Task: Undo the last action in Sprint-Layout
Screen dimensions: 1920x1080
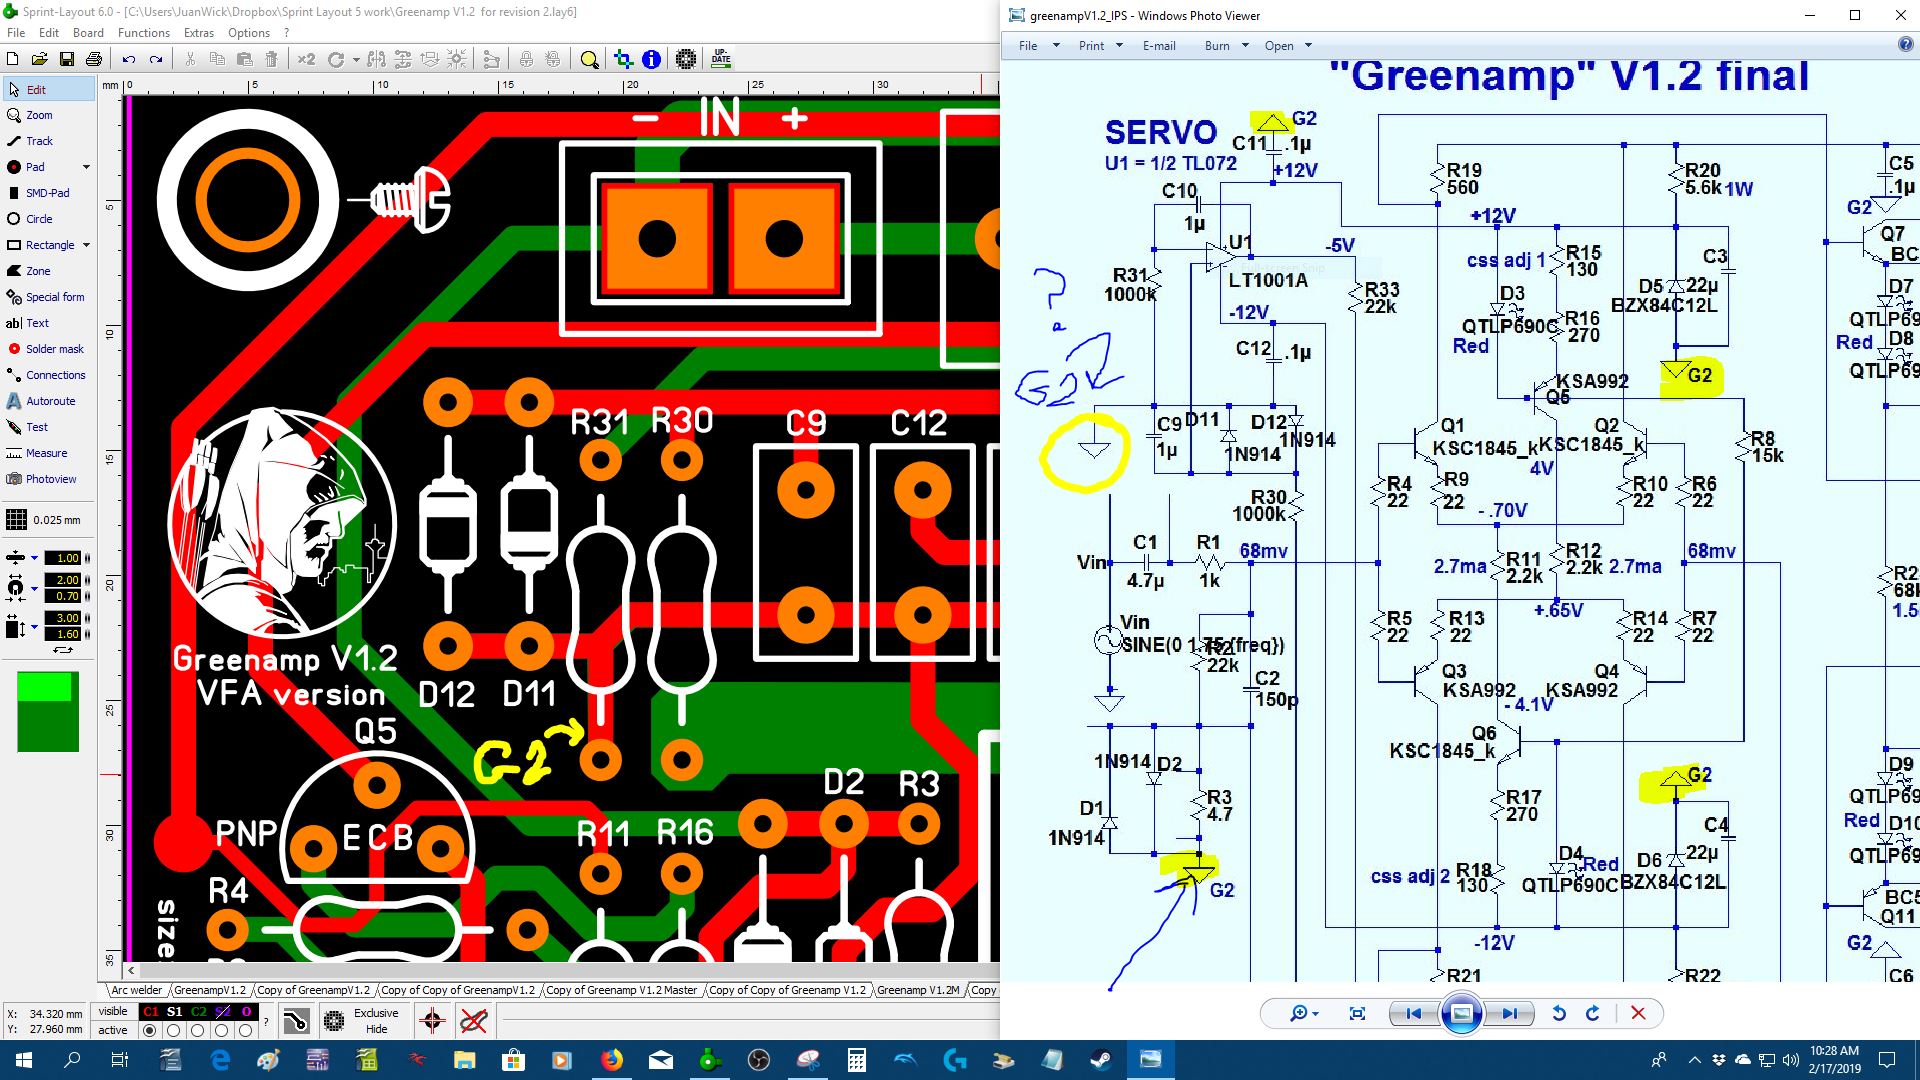Action: (x=129, y=59)
